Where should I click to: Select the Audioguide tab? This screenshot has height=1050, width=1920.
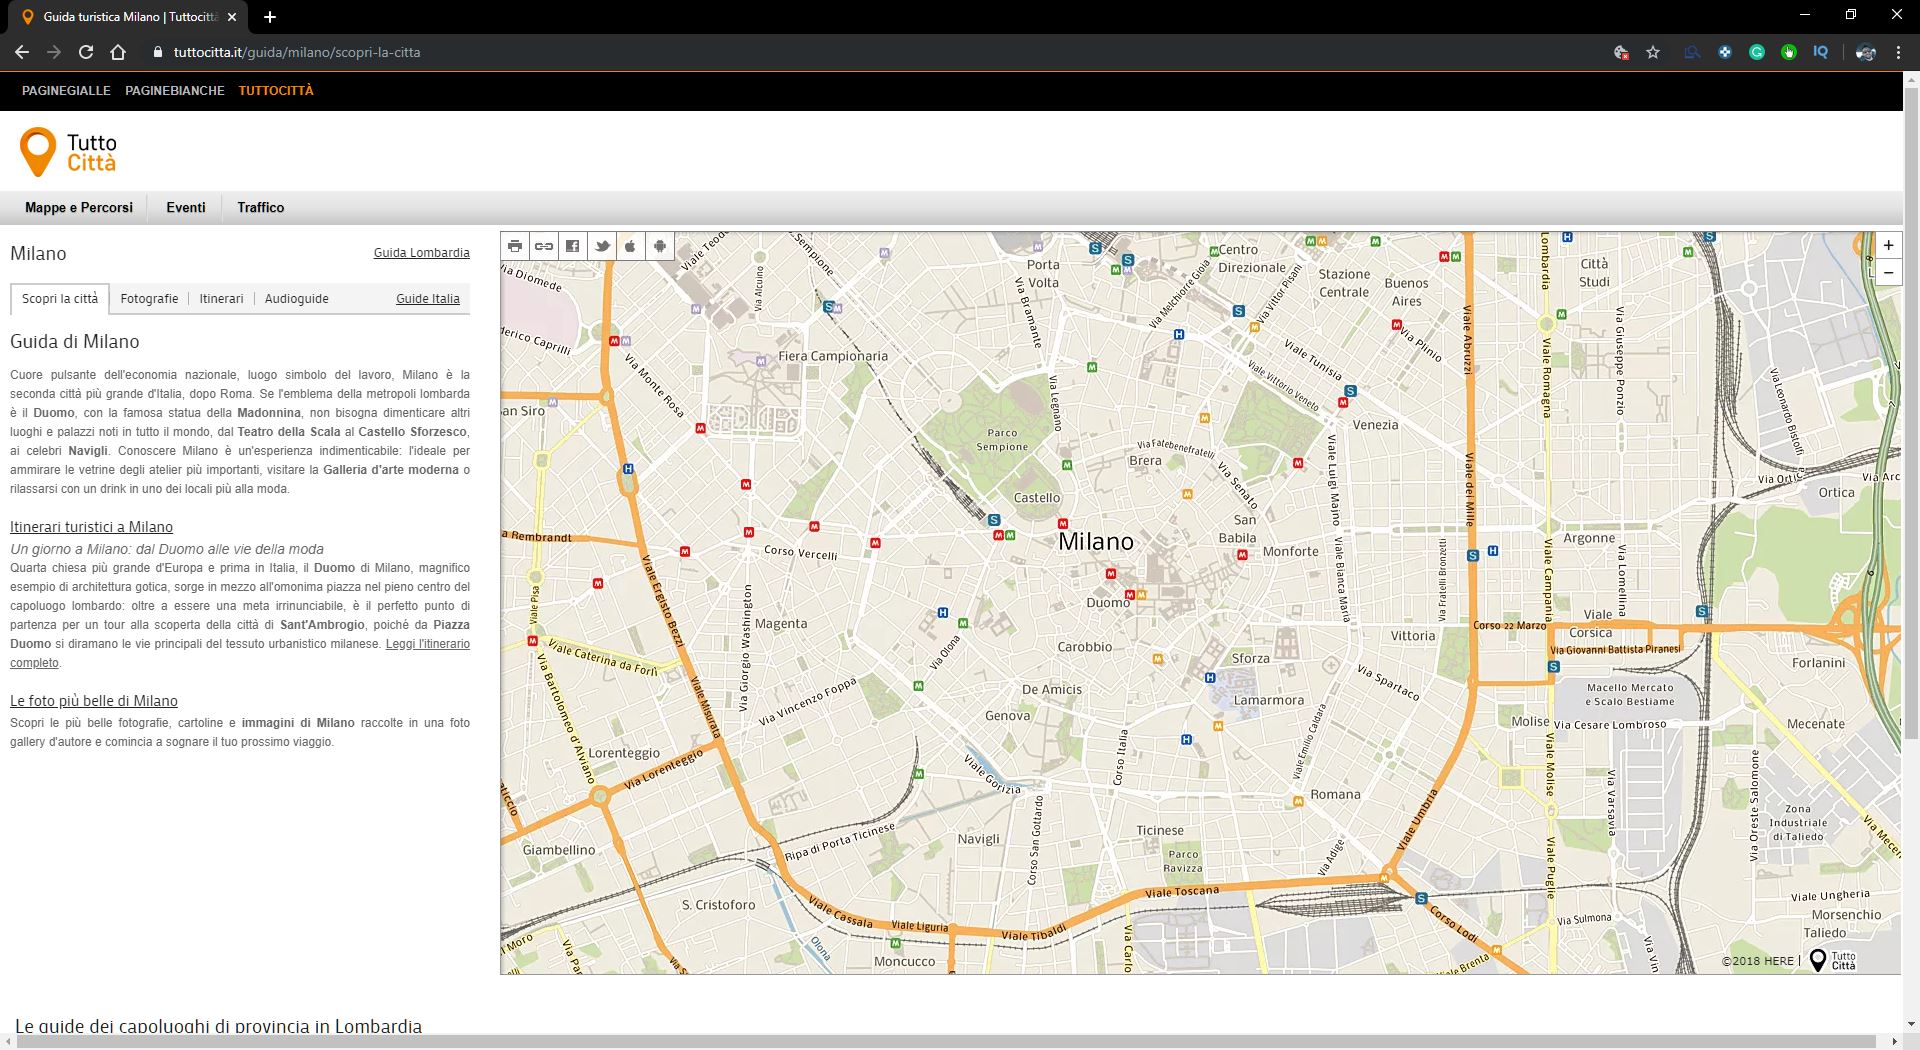coord(296,299)
